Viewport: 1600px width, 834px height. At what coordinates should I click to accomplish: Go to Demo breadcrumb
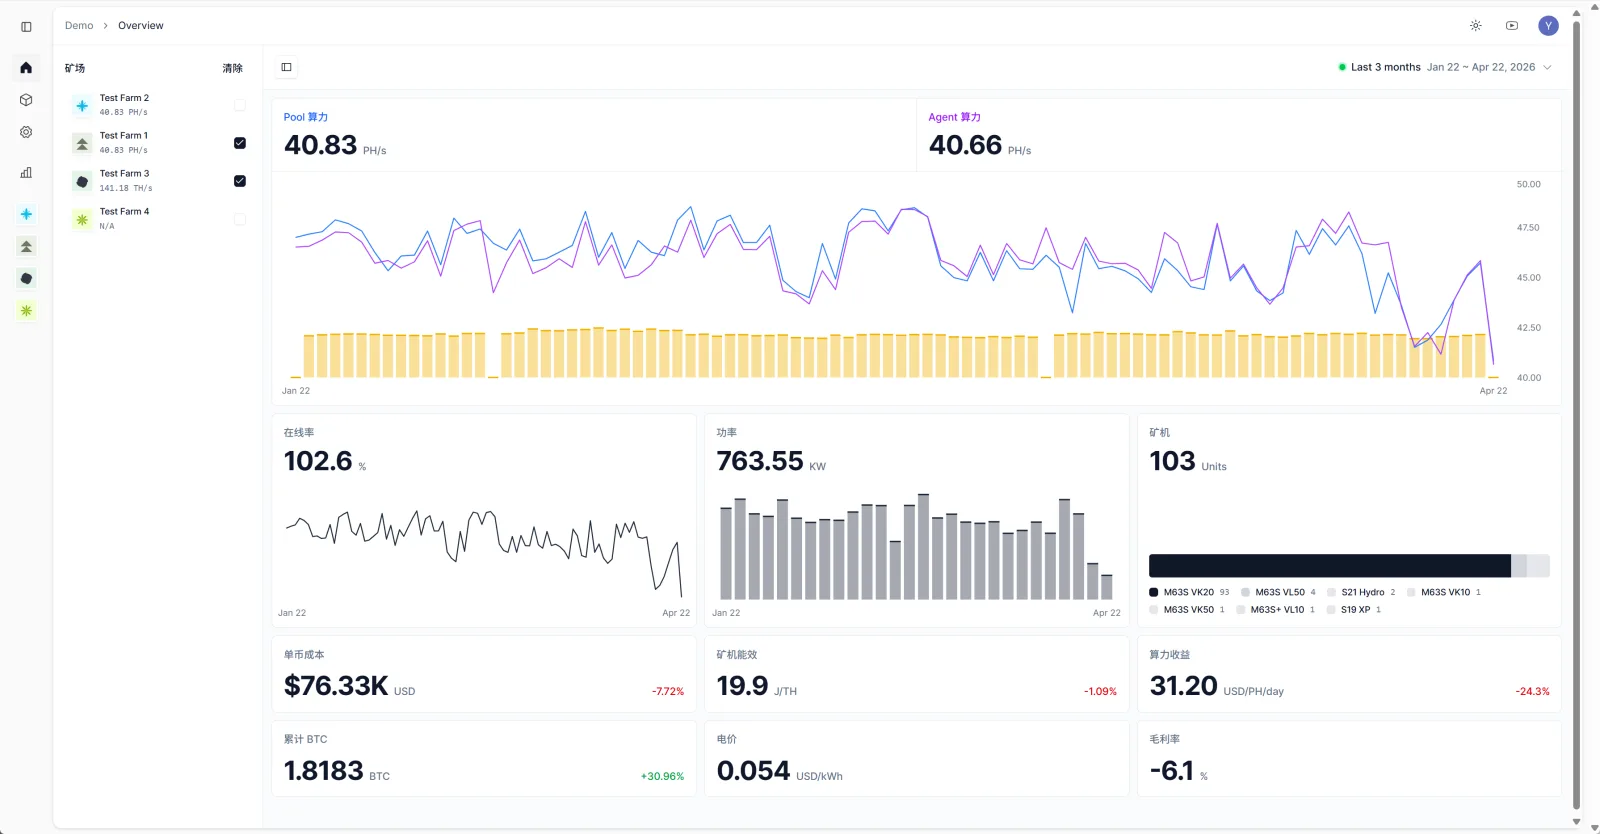pyautogui.click(x=79, y=26)
